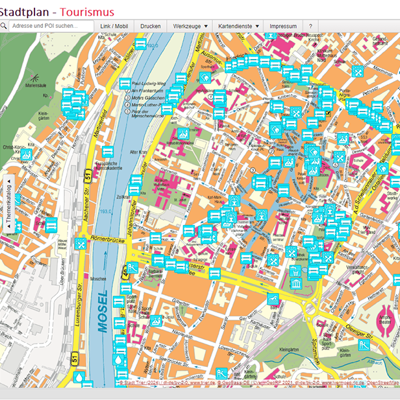Screen dimensions: 400x400
Task: Expand the Werkzeuge dropdown menu
Action: pos(190,26)
